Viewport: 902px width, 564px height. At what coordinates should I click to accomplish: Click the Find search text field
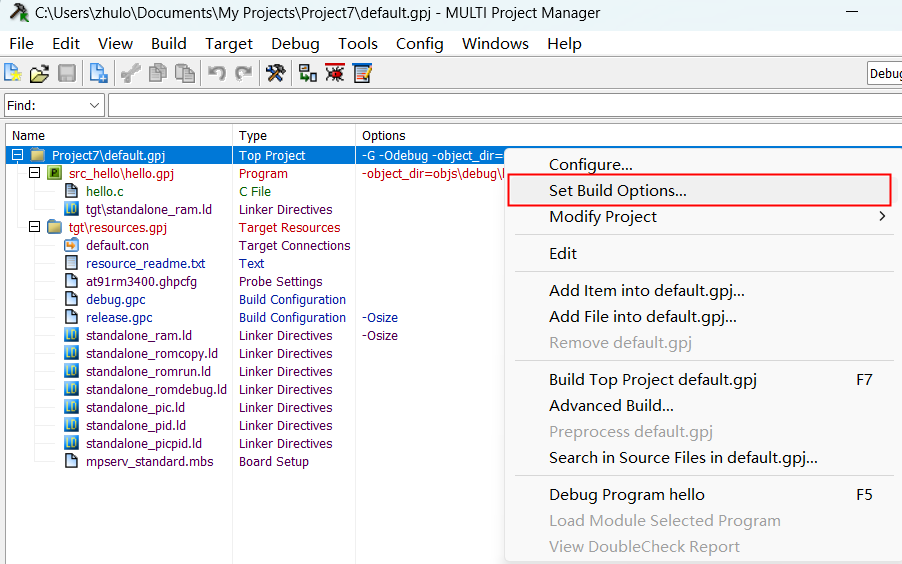(x=500, y=105)
